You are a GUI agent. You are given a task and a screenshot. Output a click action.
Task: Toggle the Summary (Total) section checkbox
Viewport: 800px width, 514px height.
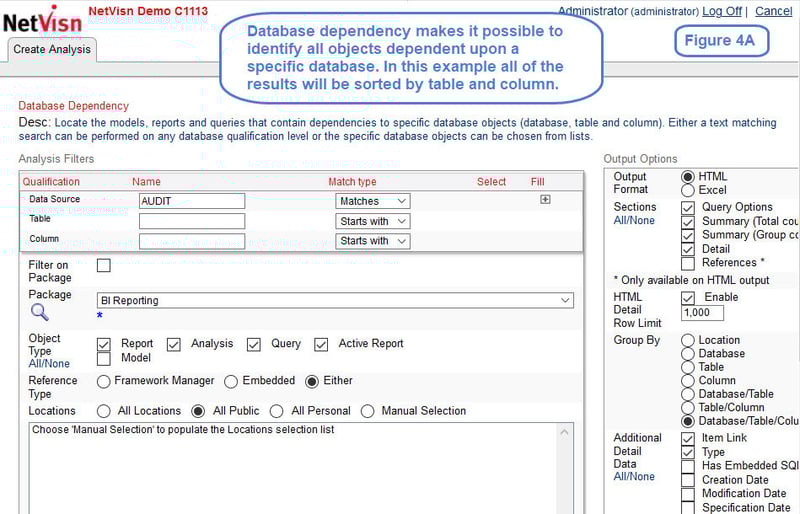click(688, 222)
